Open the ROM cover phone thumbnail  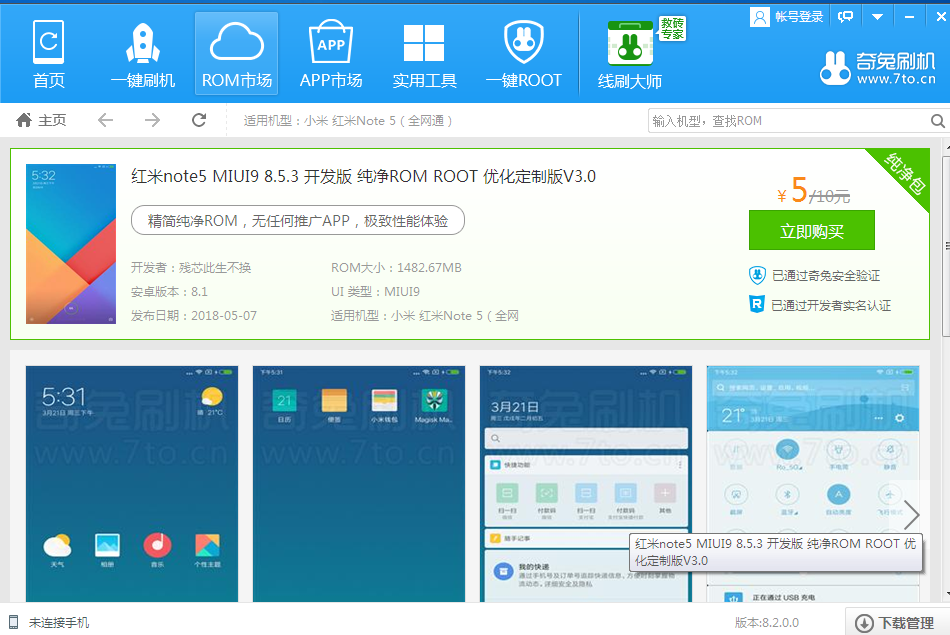click(x=71, y=244)
